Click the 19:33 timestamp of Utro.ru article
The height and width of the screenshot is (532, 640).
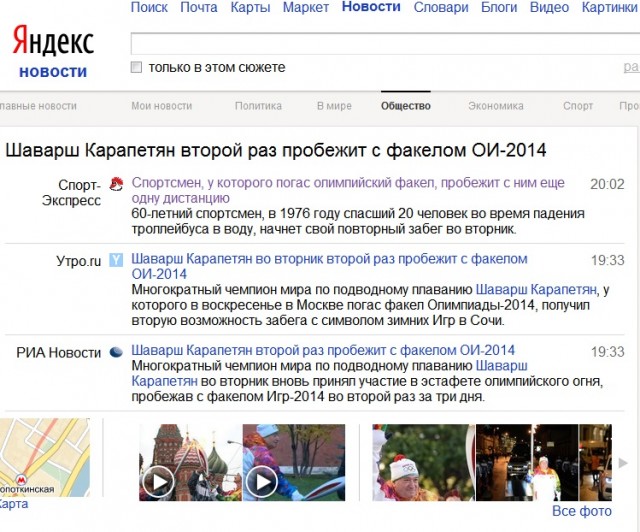[608, 260]
